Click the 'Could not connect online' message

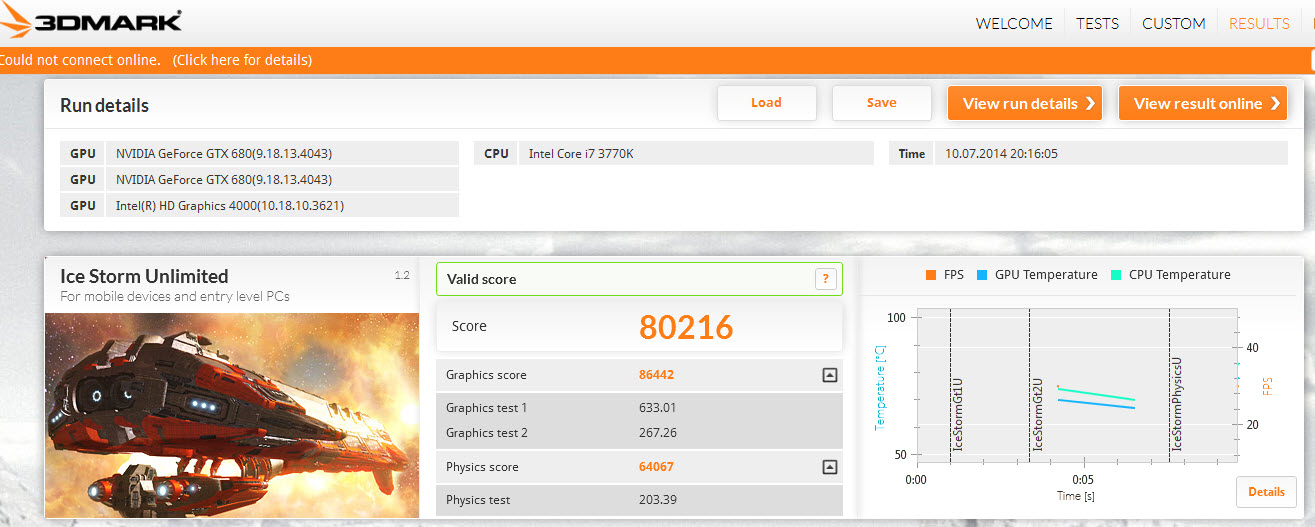pos(79,60)
